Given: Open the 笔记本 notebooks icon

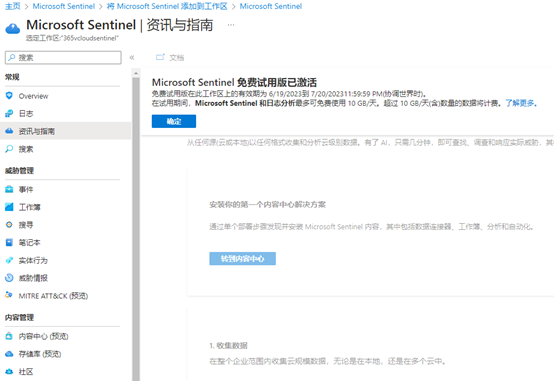Looking at the screenshot, I should 9,242.
